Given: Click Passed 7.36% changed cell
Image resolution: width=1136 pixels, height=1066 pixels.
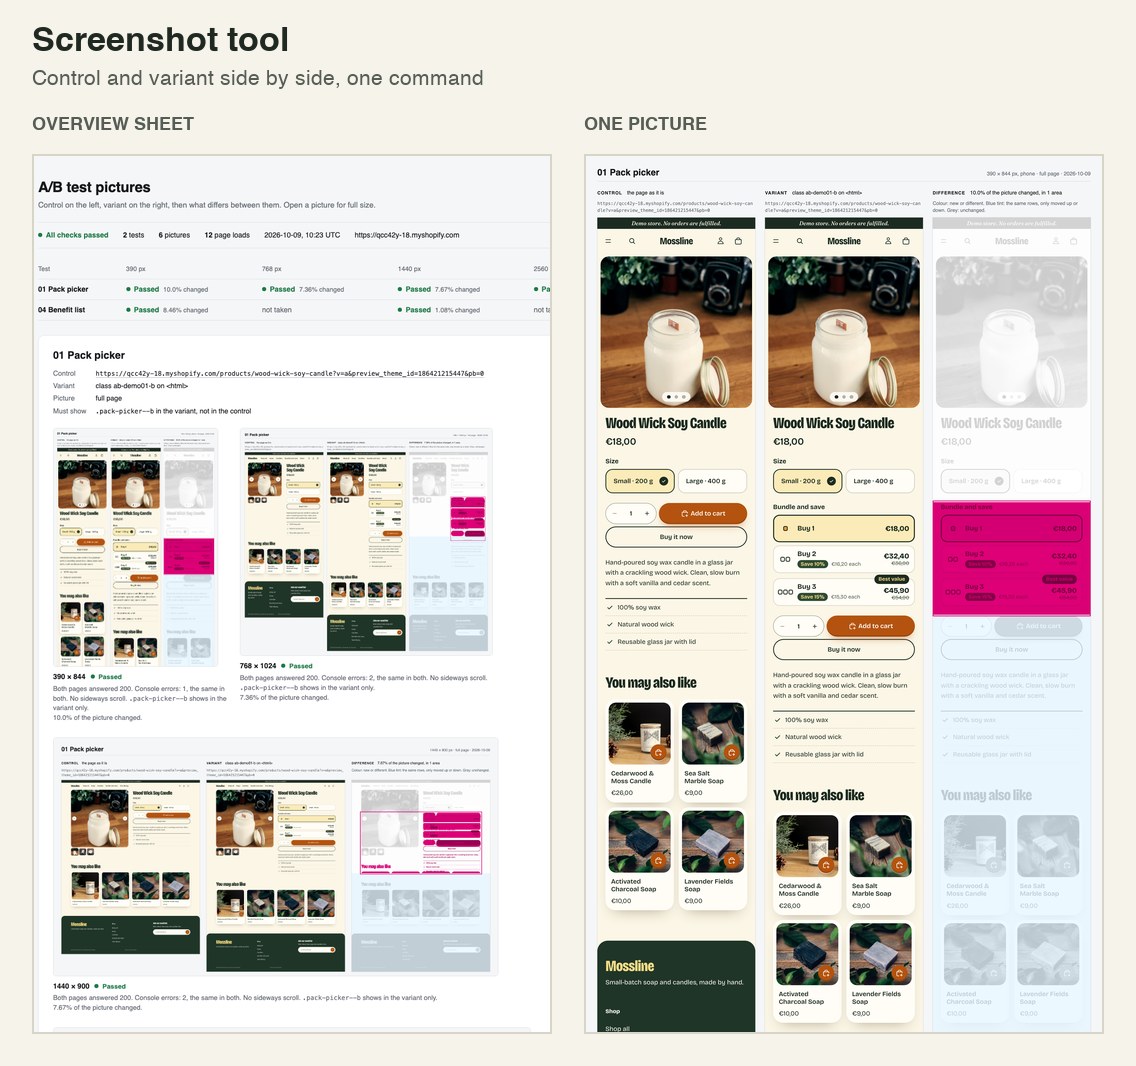Looking at the screenshot, I should click(x=303, y=289).
